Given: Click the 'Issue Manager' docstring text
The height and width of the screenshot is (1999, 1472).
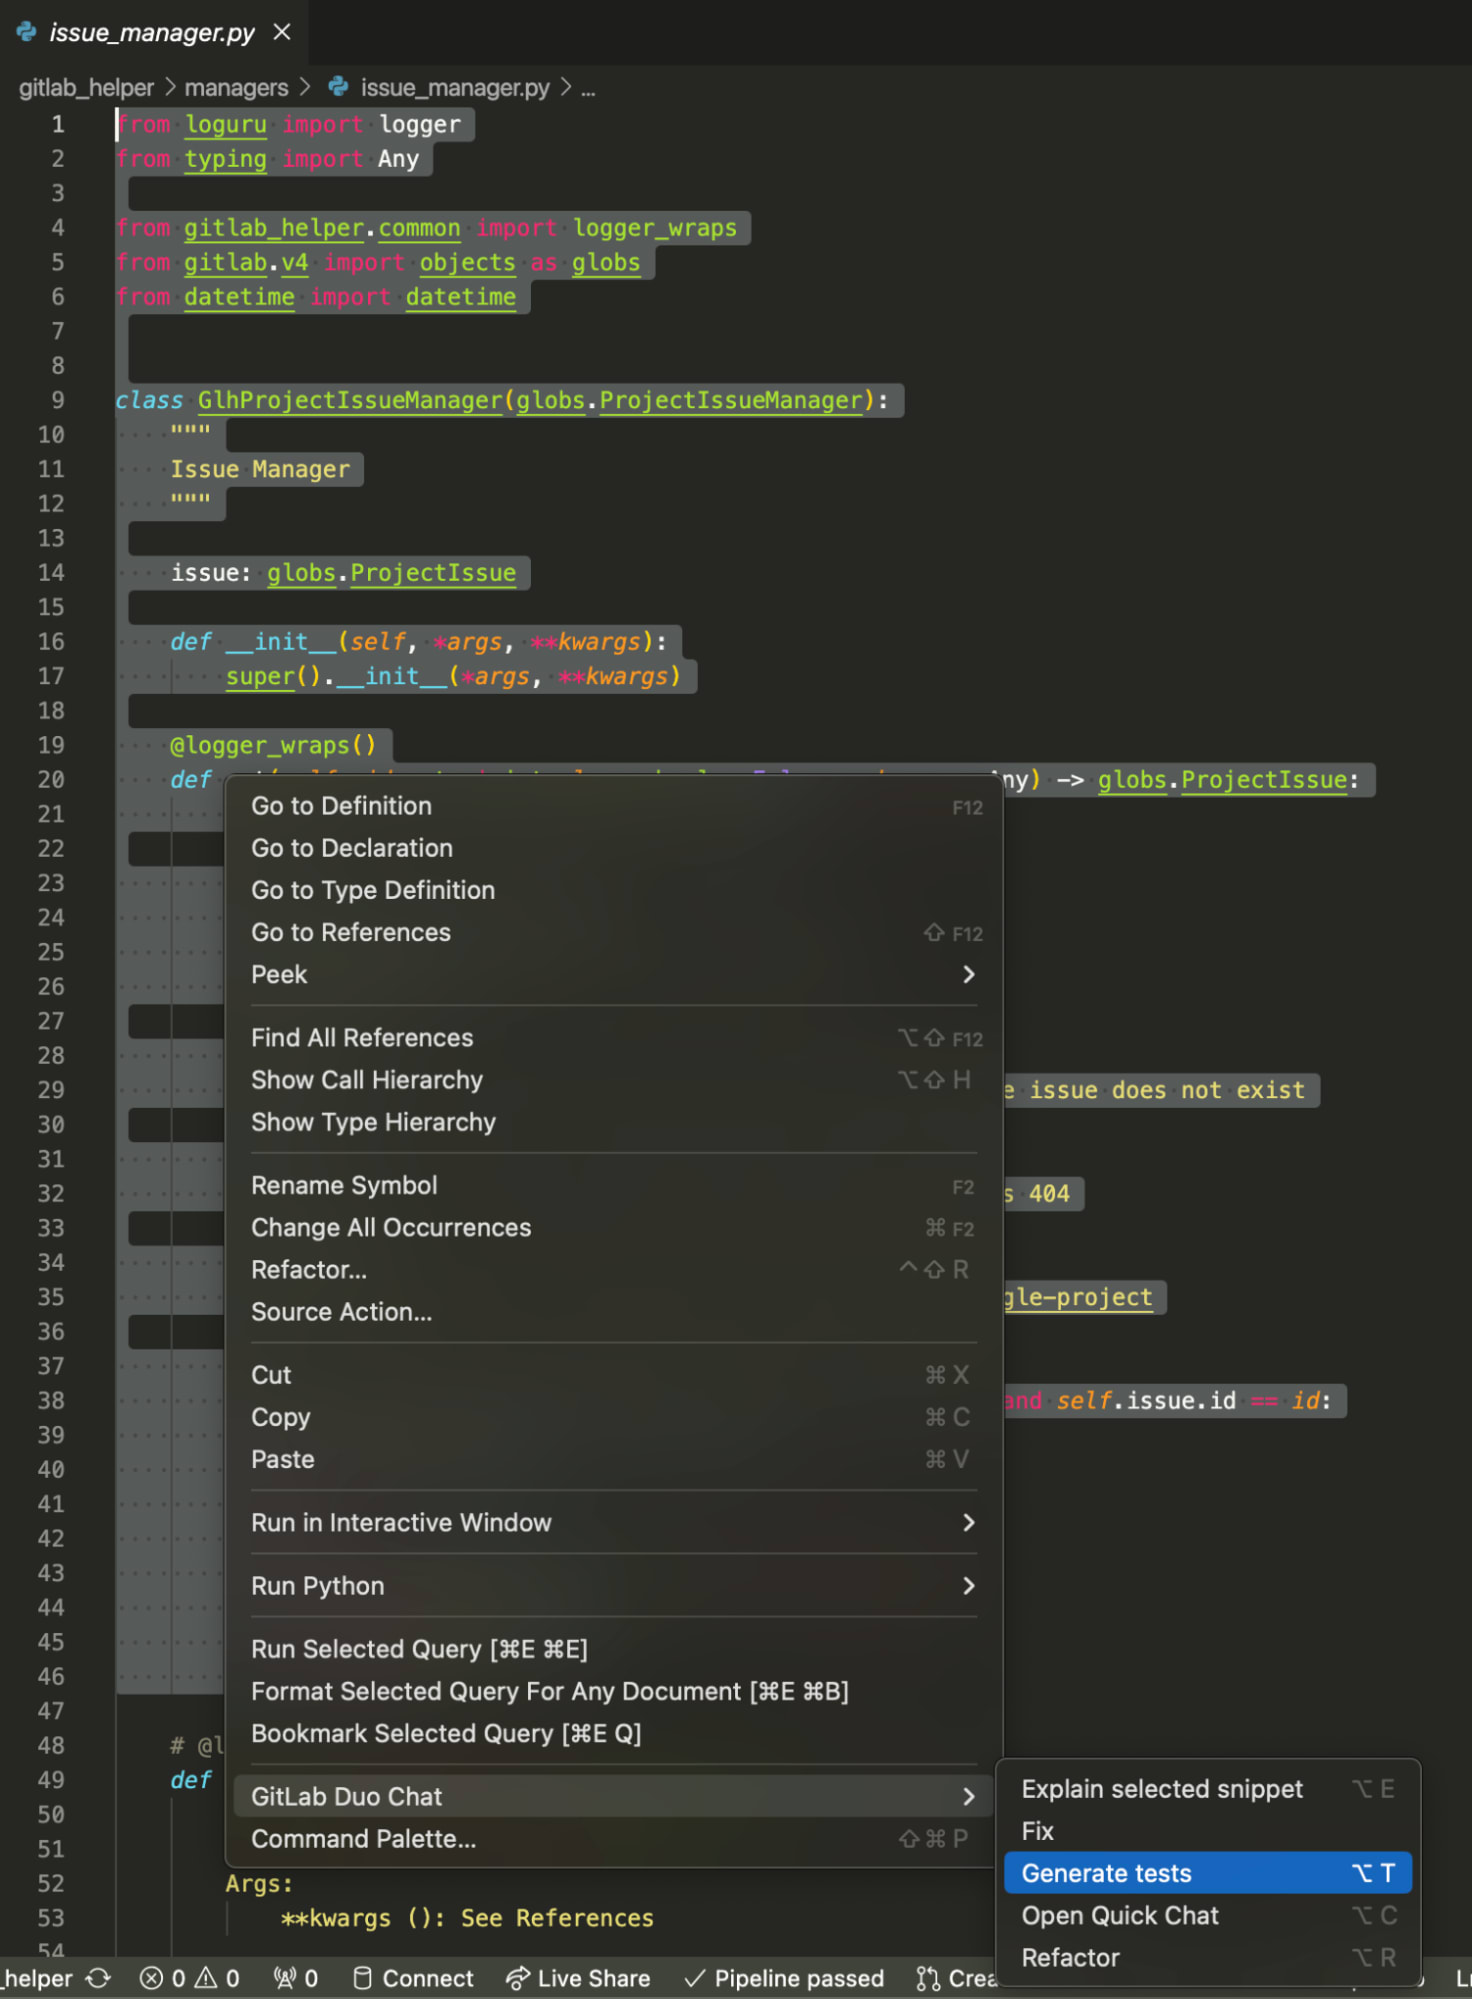Looking at the screenshot, I should point(260,469).
